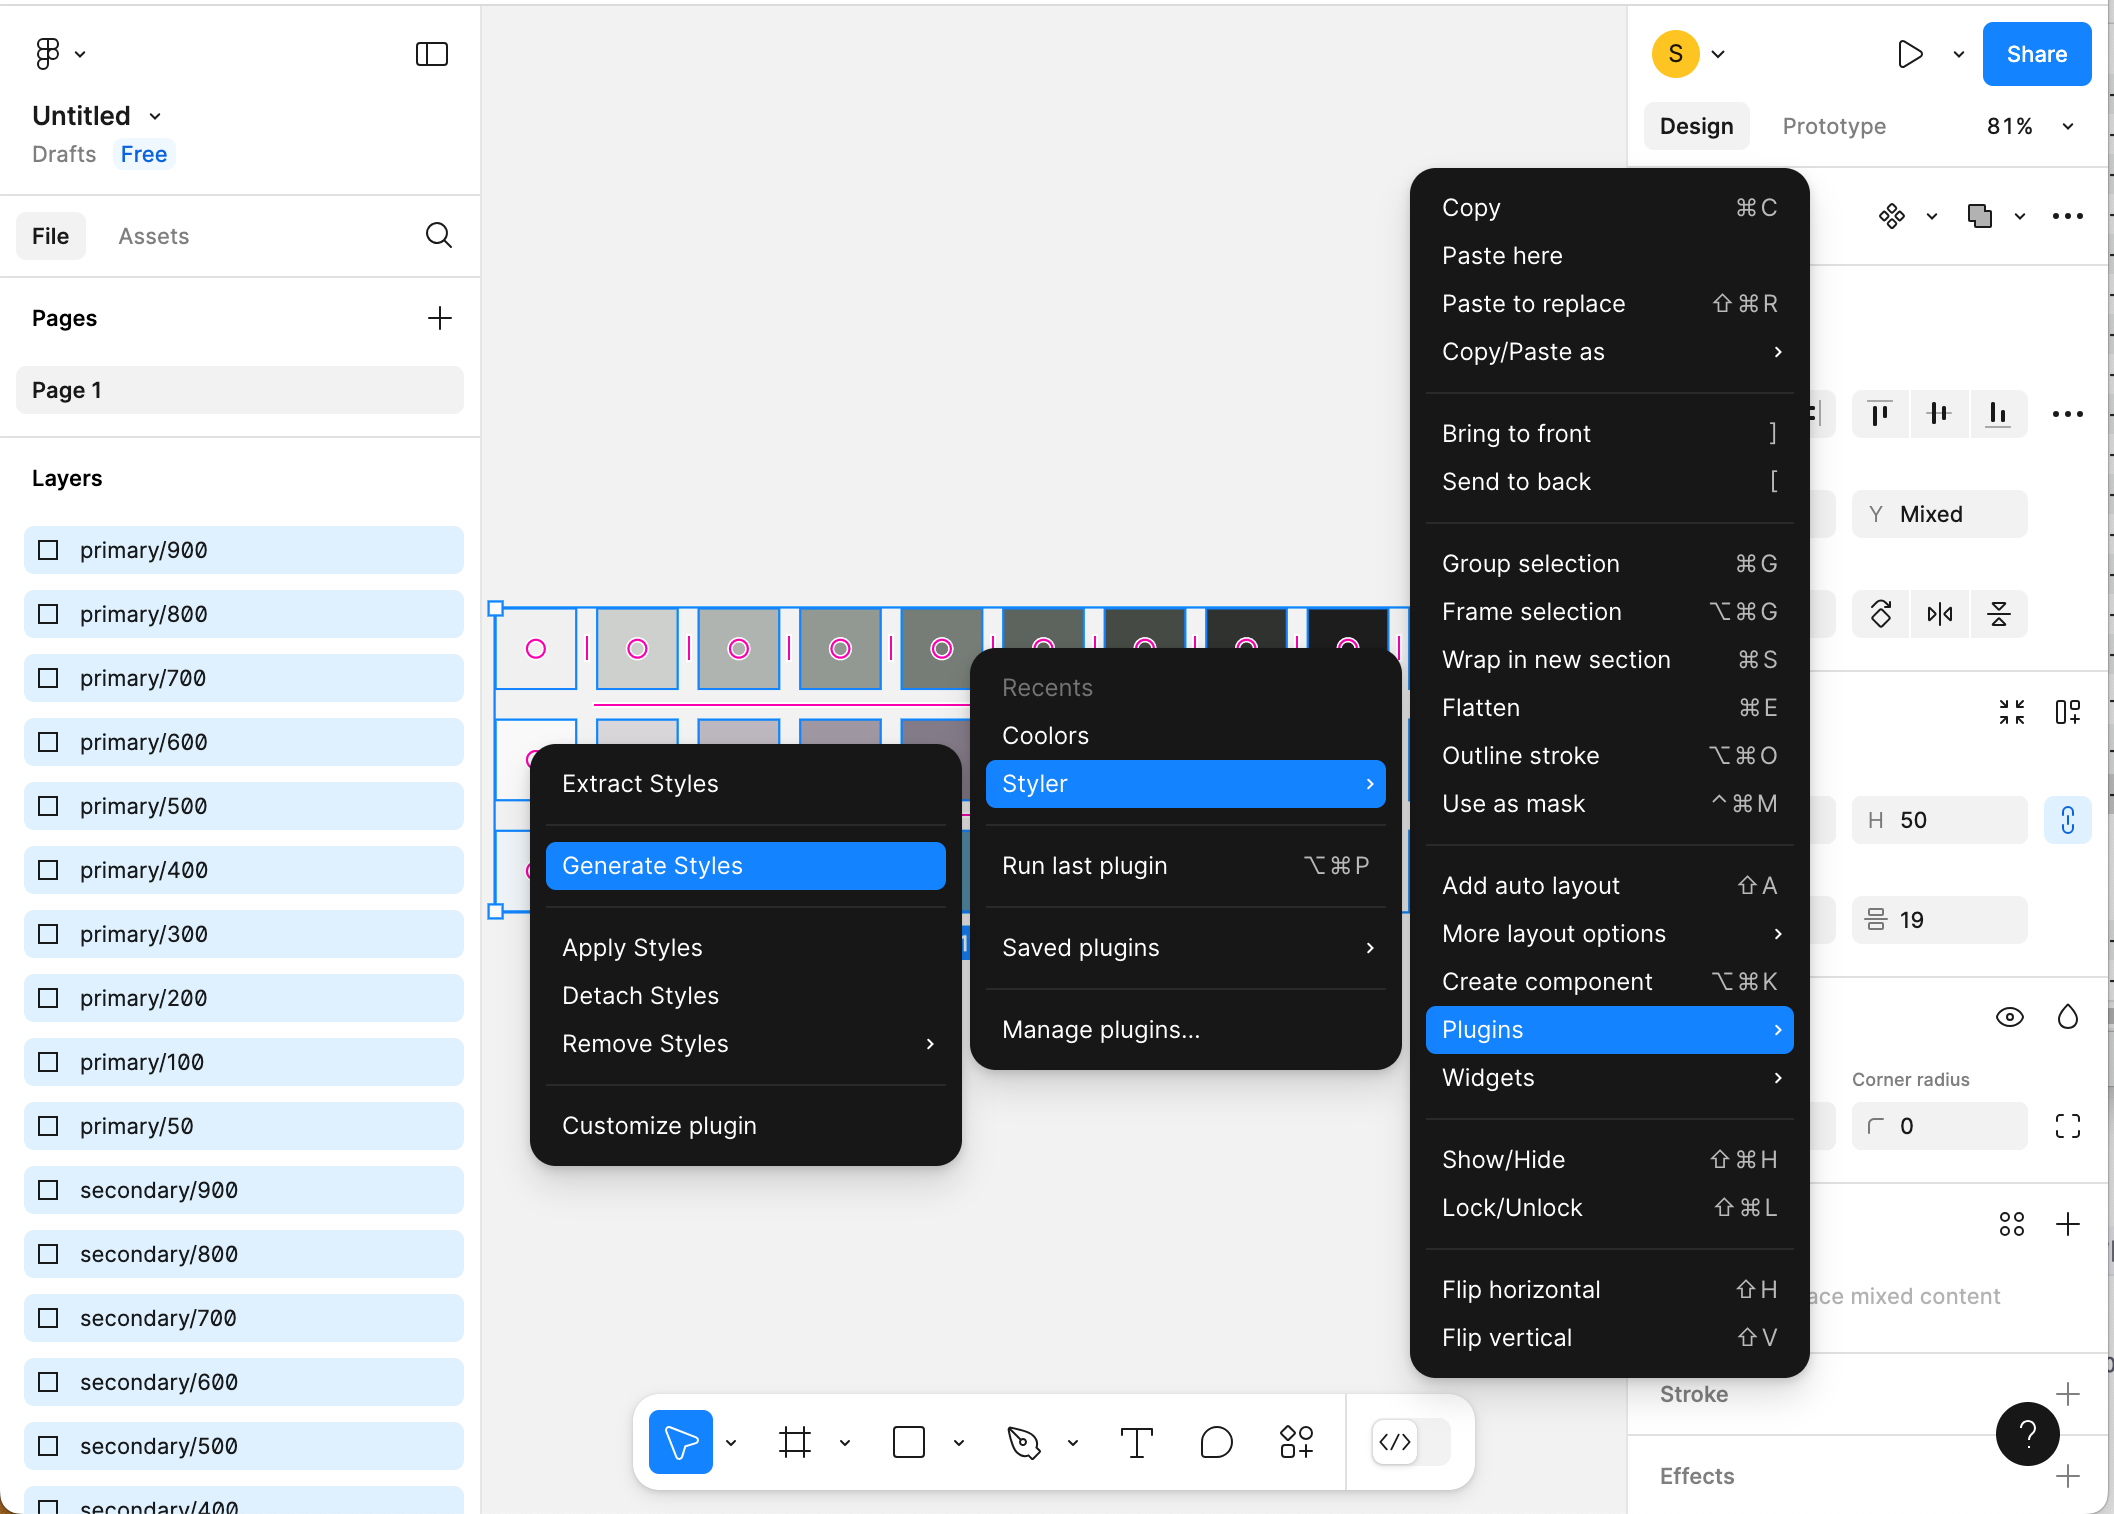Select the Text tool
The height and width of the screenshot is (1514, 2114).
1137,1442
